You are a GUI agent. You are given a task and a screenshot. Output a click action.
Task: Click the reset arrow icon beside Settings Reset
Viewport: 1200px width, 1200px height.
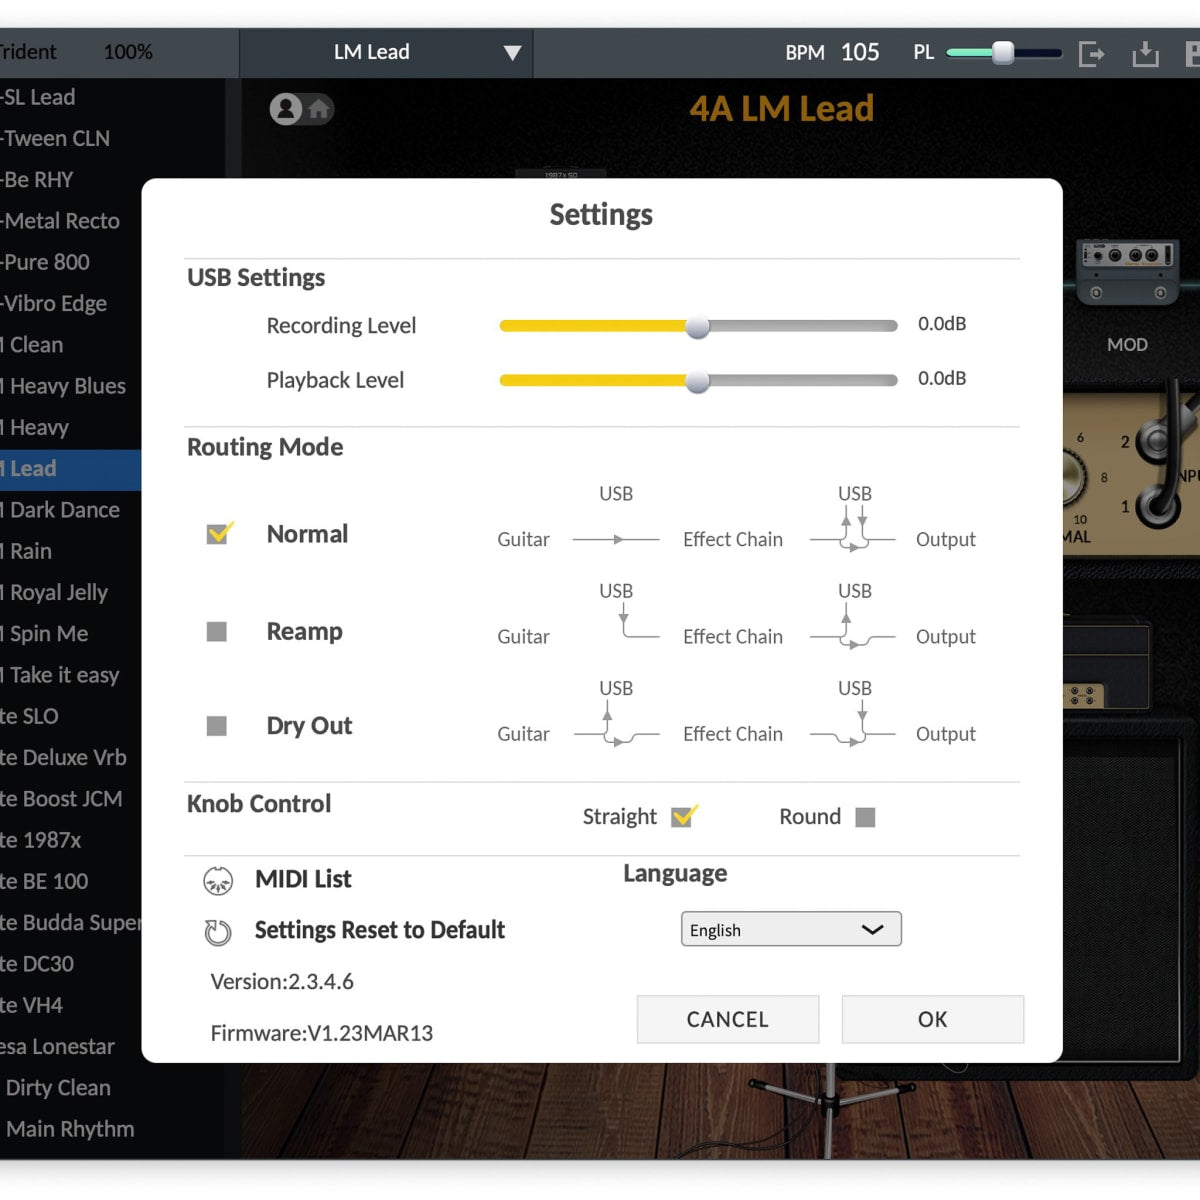point(218,932)
